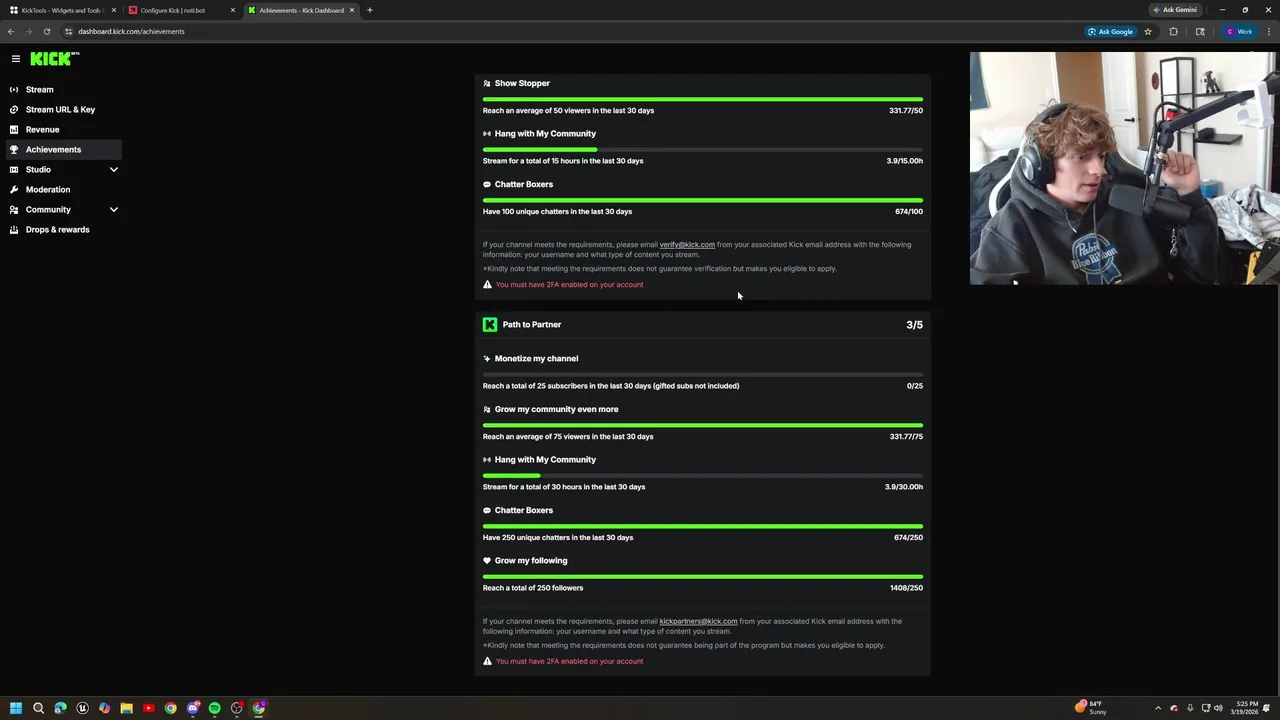Open the browser extensions puzzle icon
1280x720 pixels.
(1174, 31)
